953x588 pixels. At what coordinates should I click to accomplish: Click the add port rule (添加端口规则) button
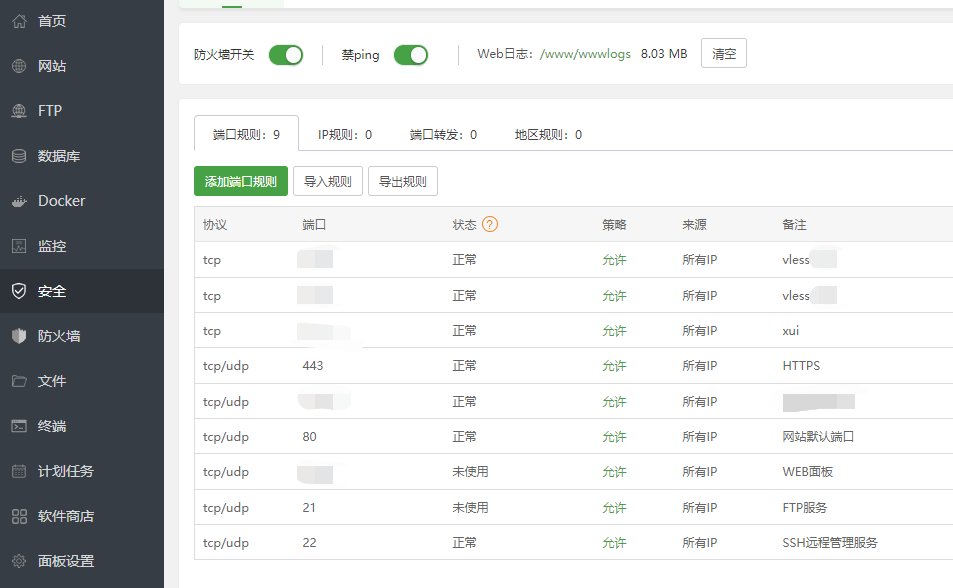click(241, 181)
